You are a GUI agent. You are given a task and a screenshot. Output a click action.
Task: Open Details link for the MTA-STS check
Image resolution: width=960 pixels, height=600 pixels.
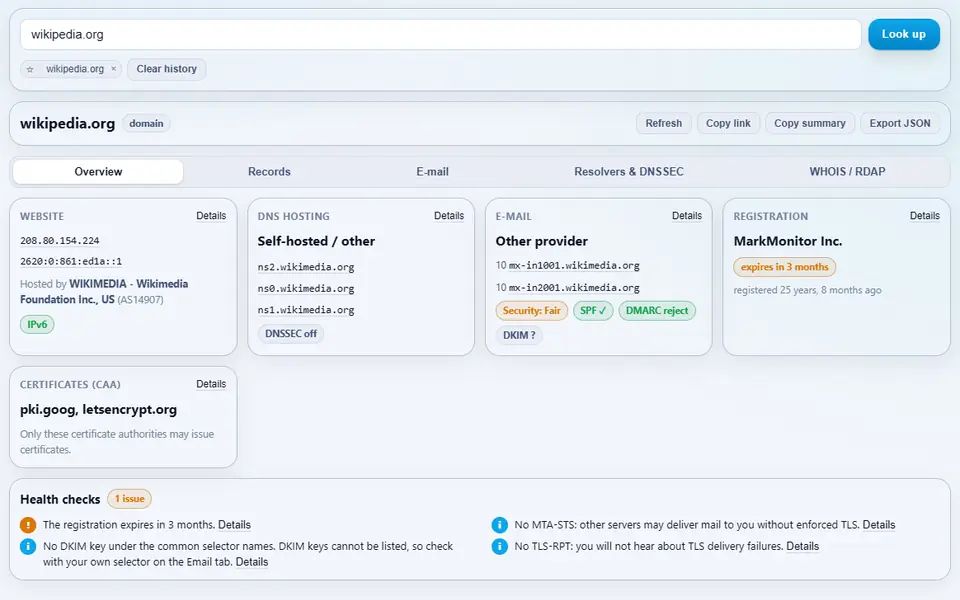879,525
